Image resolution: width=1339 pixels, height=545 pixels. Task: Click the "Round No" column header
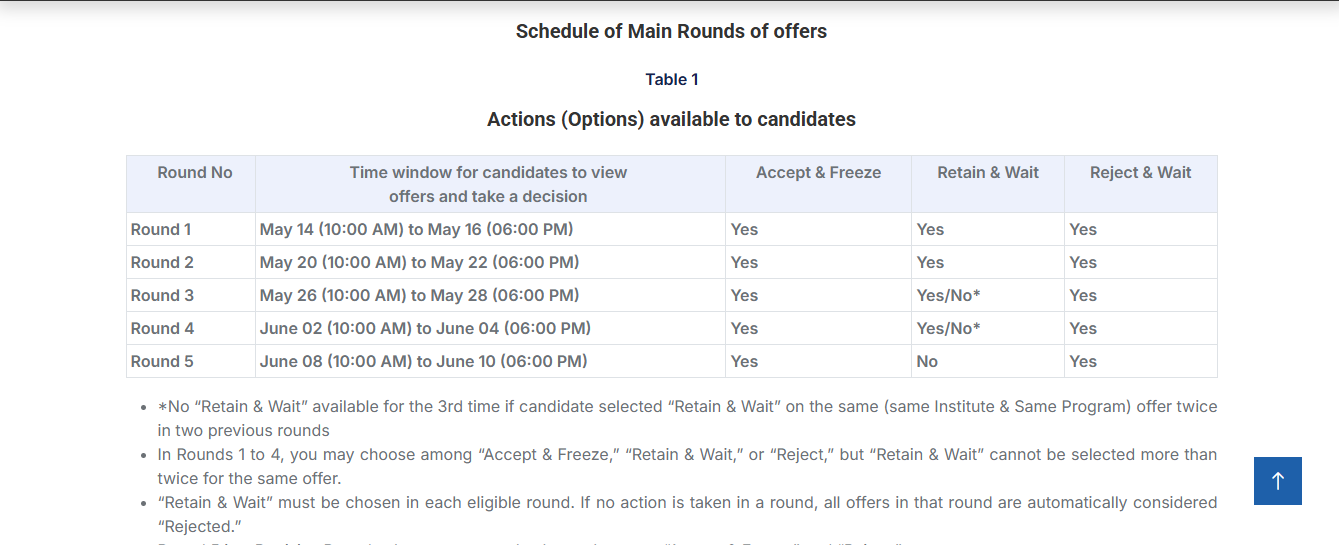pos(194,173)
